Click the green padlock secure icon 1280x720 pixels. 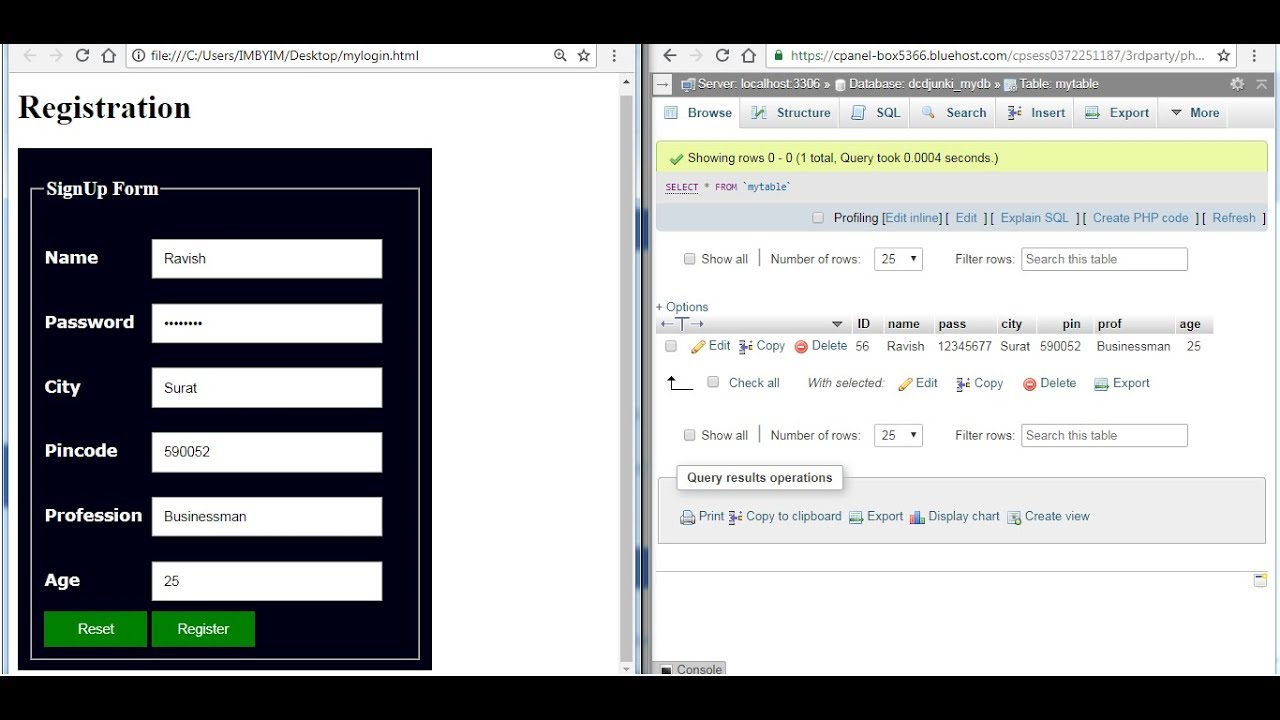(x=778, y=56)
